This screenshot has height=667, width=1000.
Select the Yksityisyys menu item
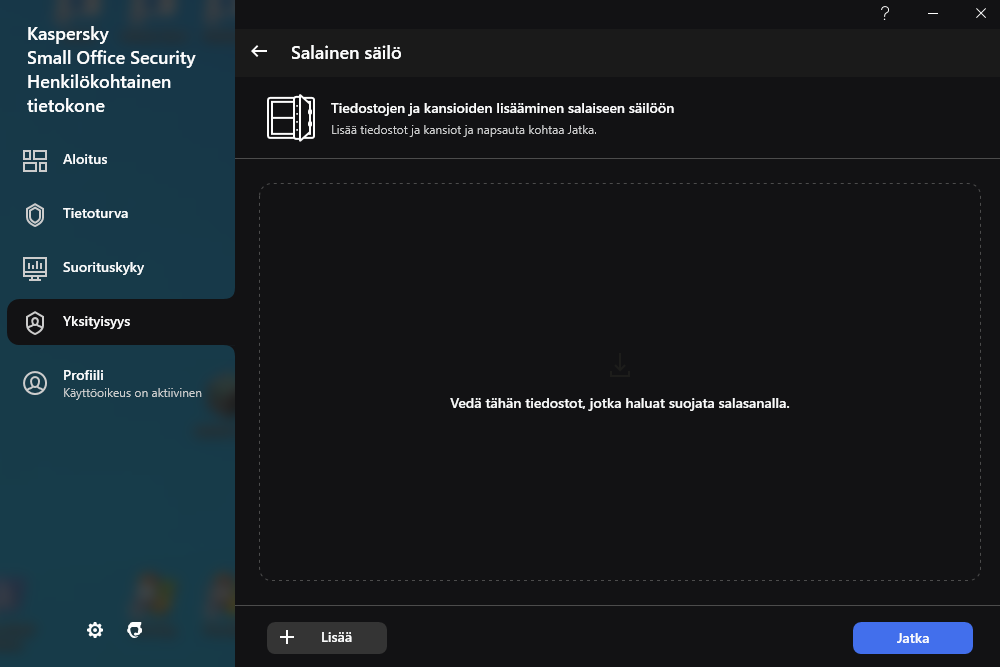point(121,322)
